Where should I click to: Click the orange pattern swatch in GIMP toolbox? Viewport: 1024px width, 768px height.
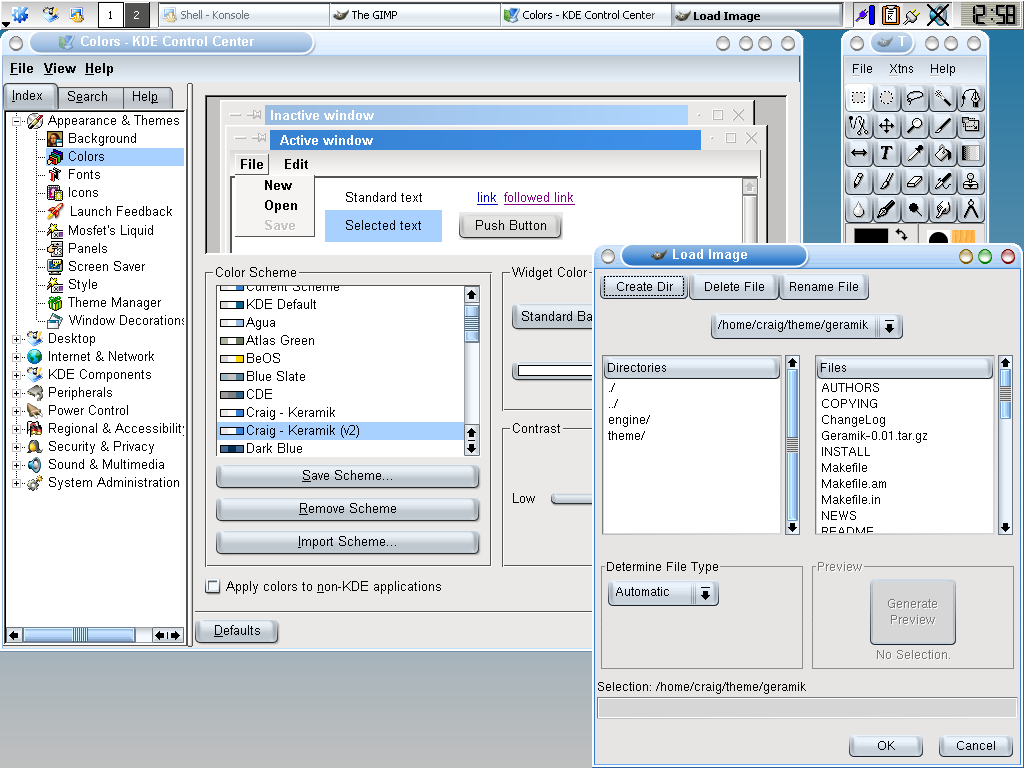[x=963, y=237]
